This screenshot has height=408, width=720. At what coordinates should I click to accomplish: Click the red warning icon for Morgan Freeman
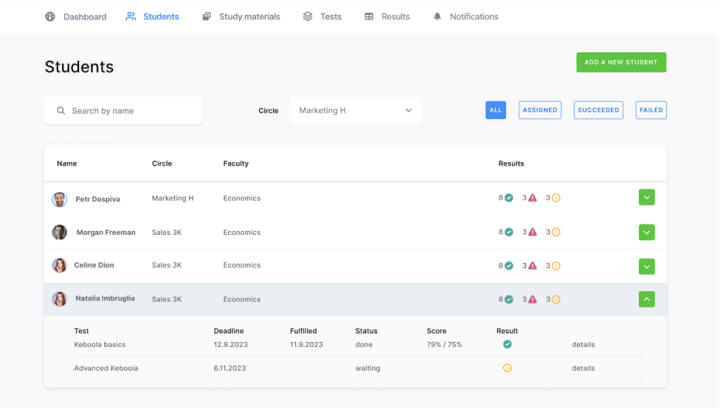coord(532,232)
